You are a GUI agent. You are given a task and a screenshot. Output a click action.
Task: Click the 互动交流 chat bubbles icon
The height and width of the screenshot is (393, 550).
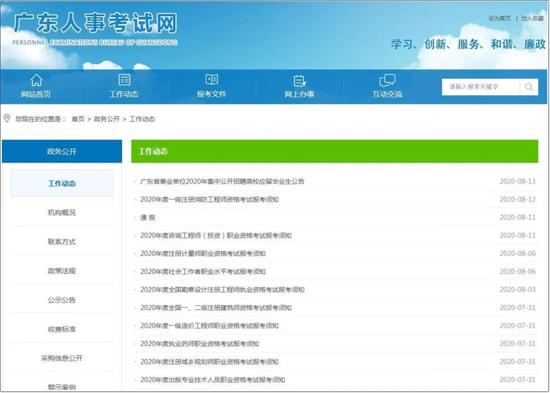coord(387,80)
